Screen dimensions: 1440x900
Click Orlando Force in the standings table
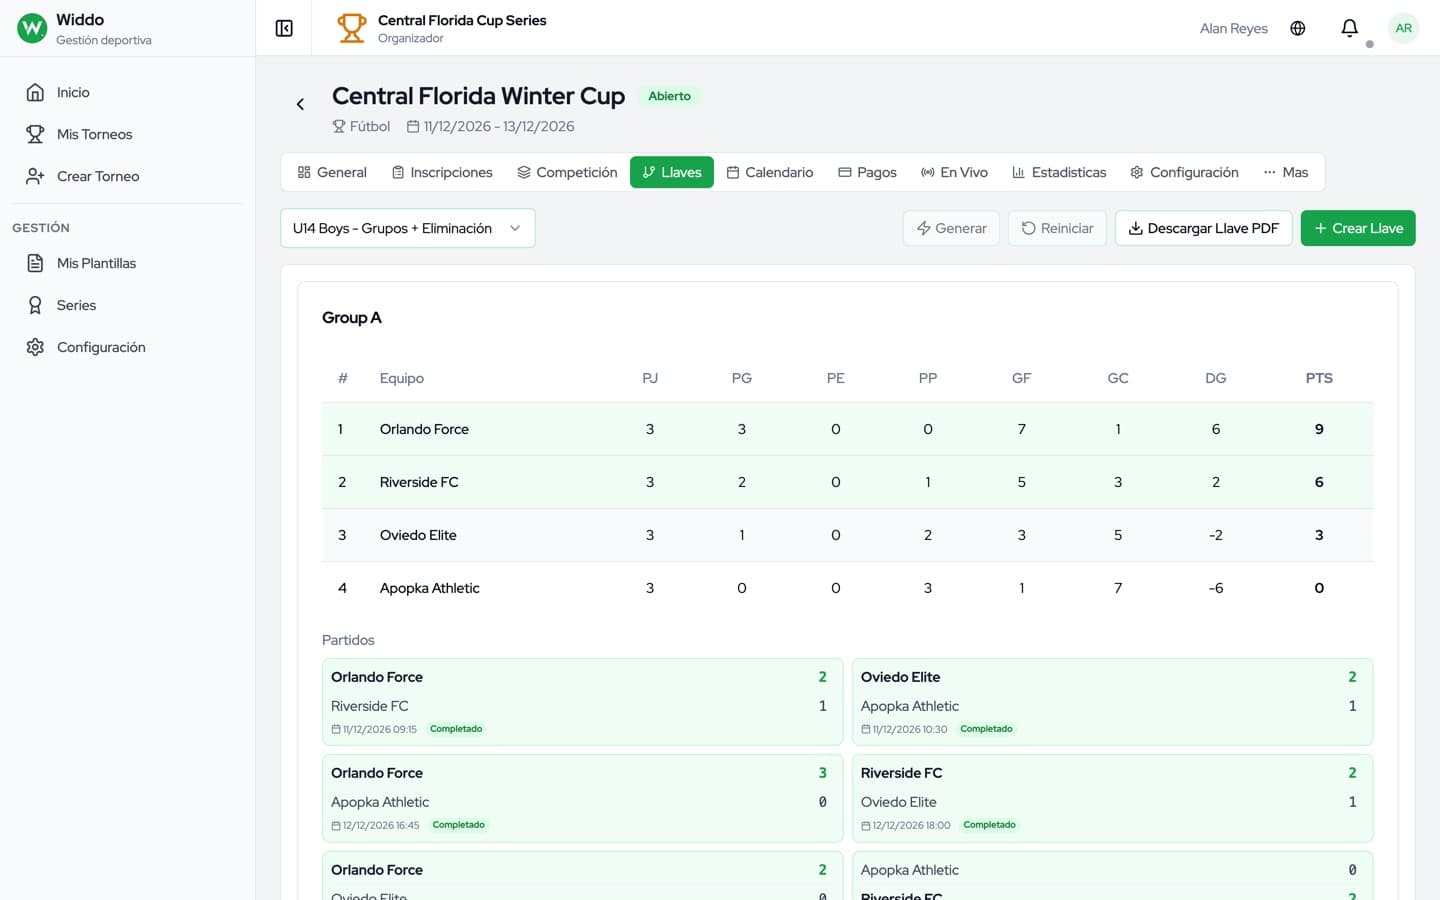(x=424, y=429)
